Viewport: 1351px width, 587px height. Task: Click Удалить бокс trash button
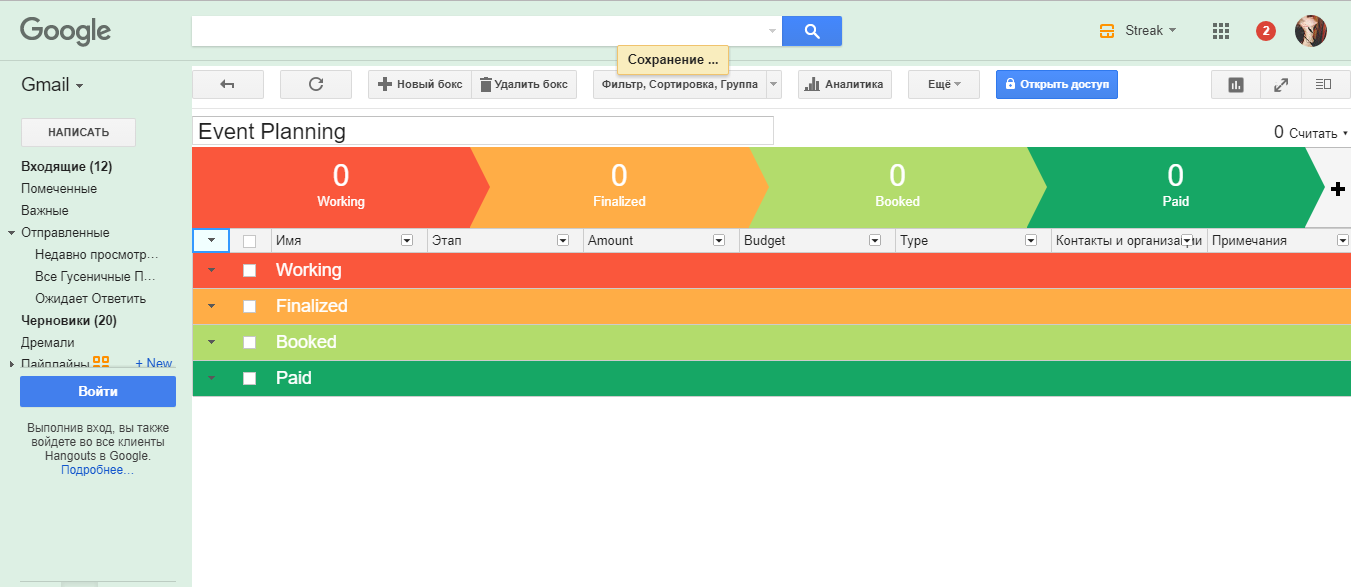524,85
